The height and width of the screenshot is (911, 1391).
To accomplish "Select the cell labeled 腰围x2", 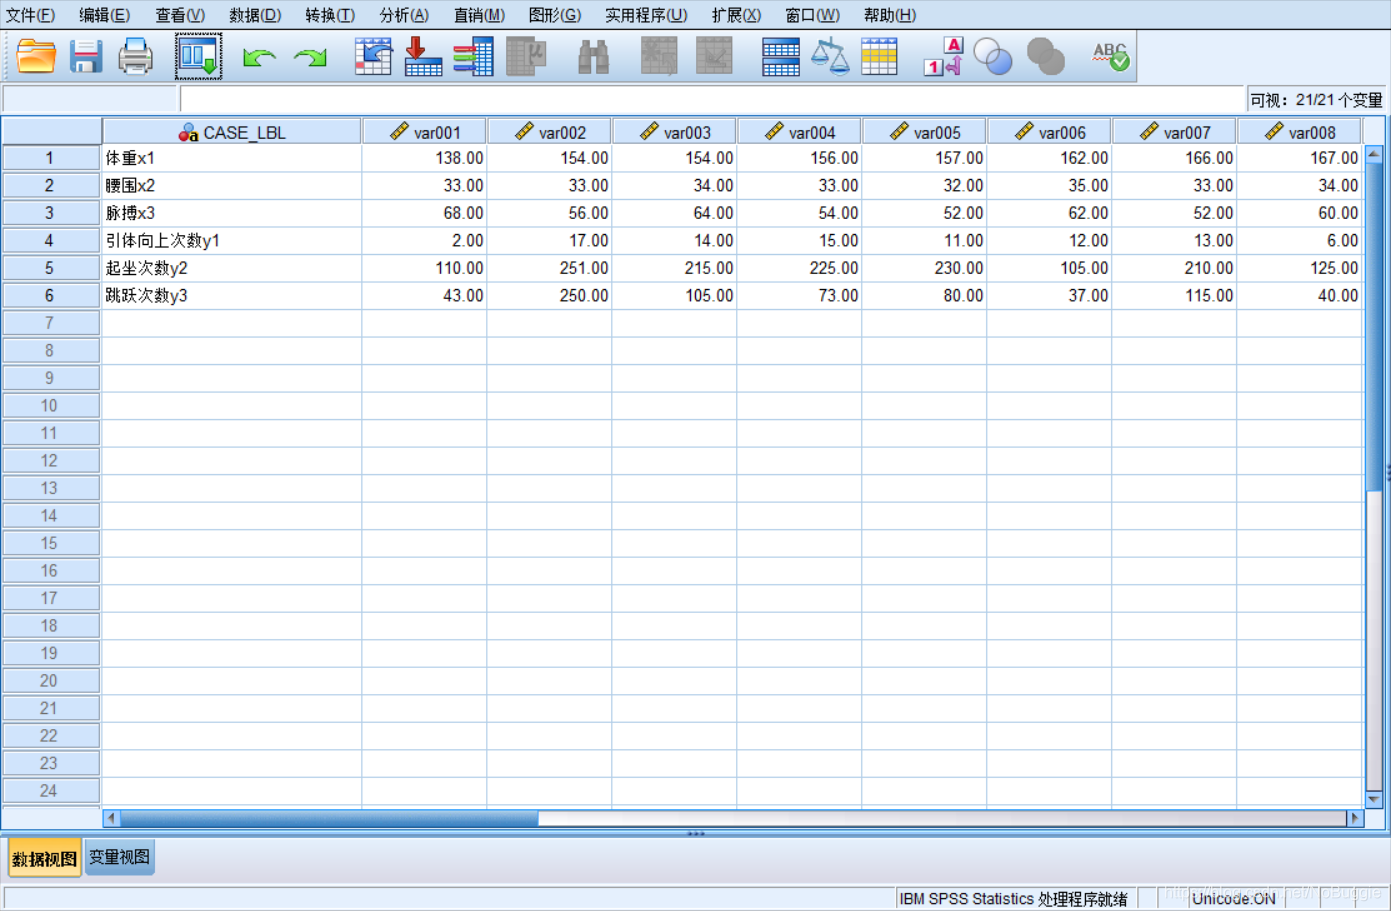I will coord(232,185).
